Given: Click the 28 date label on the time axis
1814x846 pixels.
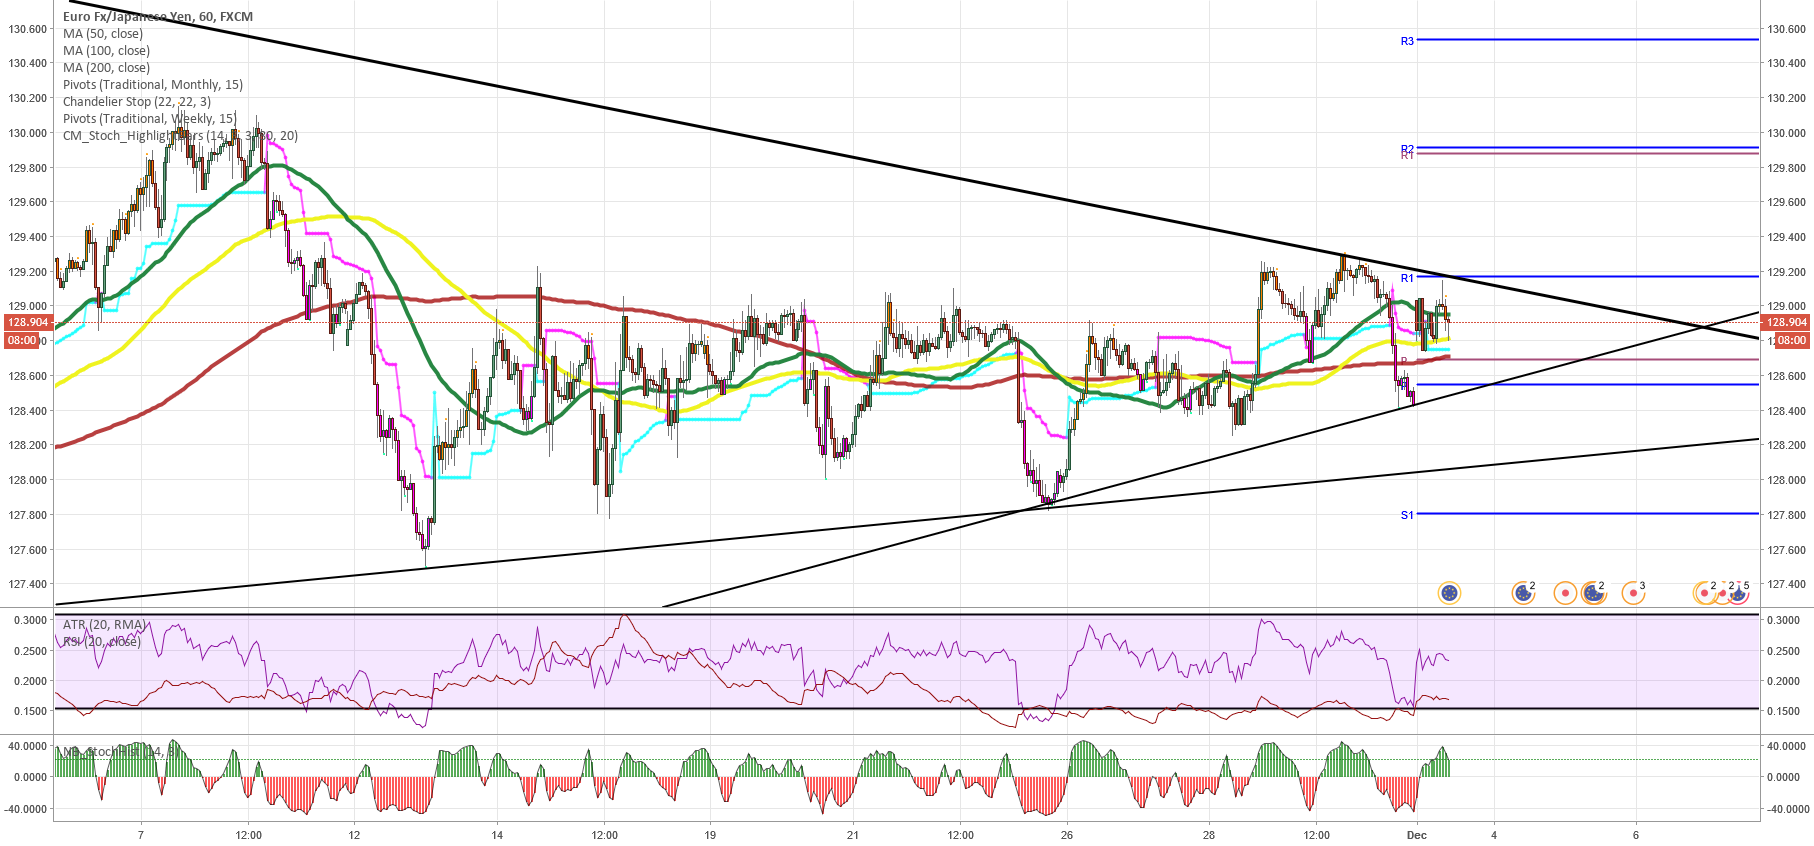Looking at the screenshot, I should click(x=1209, y=835).
